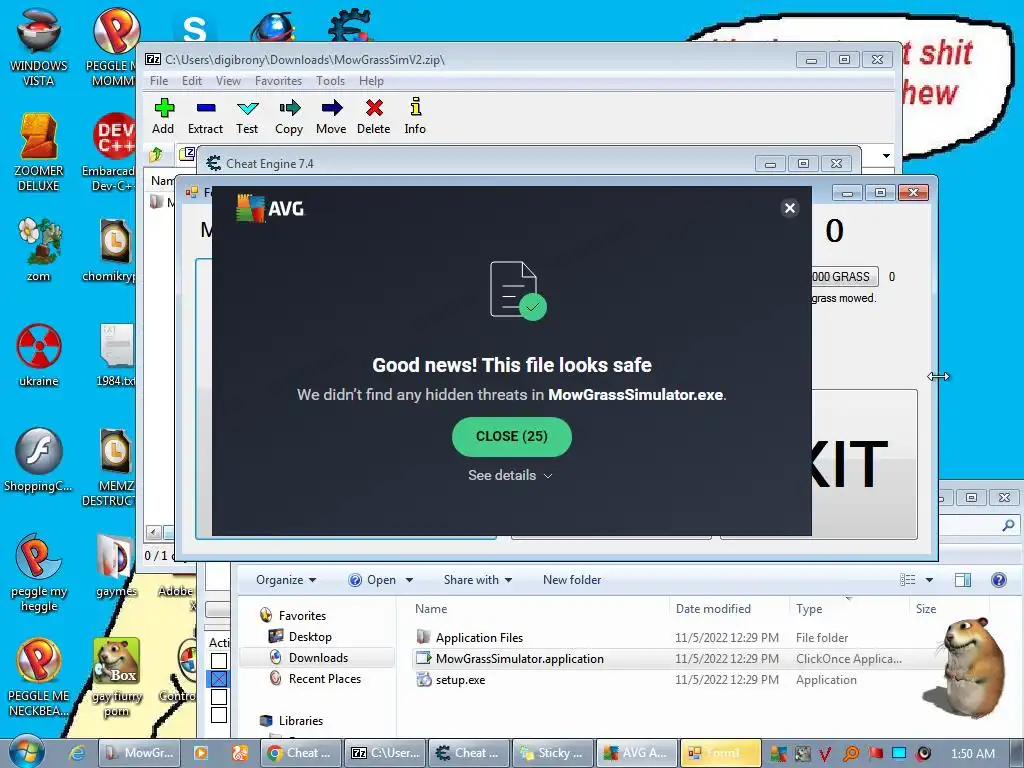Click the green CLOSE (25) button
This screenshot has width=1024, height=768.
(511, 436)
